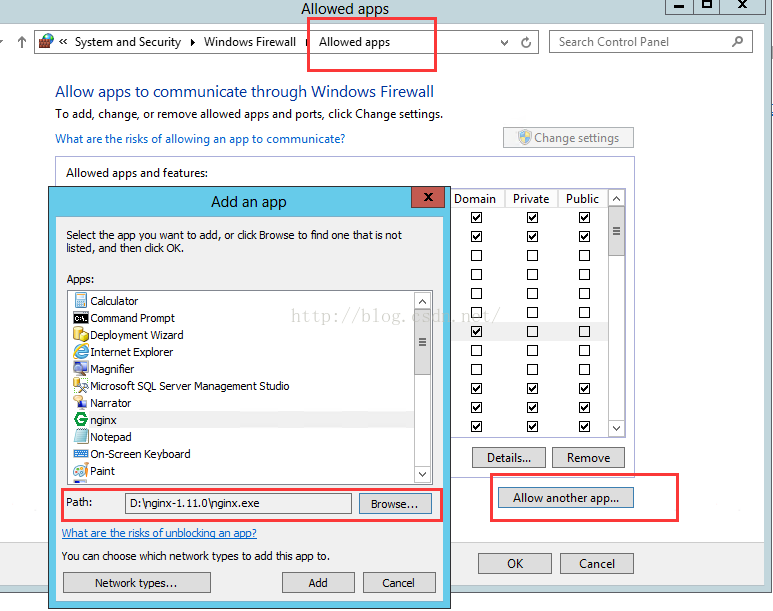
Task: Open the address bar history dropdown
Action: tap(504, 42)
